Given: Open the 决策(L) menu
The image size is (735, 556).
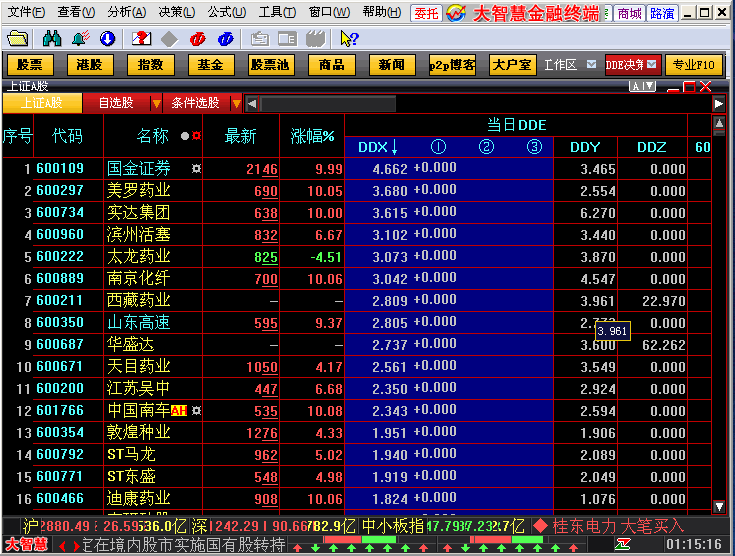Looking at the screenshot, I should (177, 12).
